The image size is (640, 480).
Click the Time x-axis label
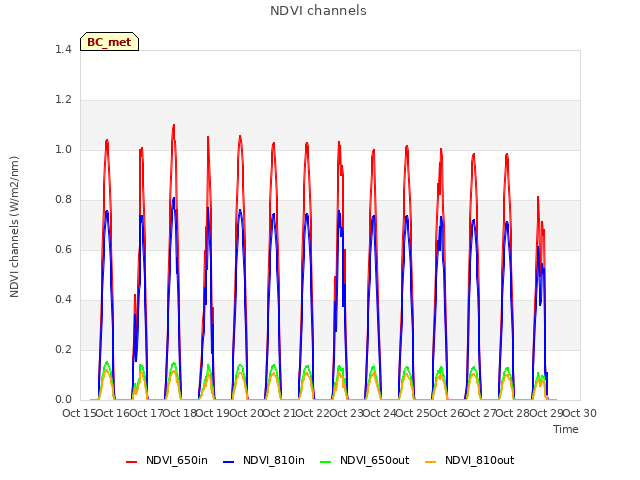(566, 429)
